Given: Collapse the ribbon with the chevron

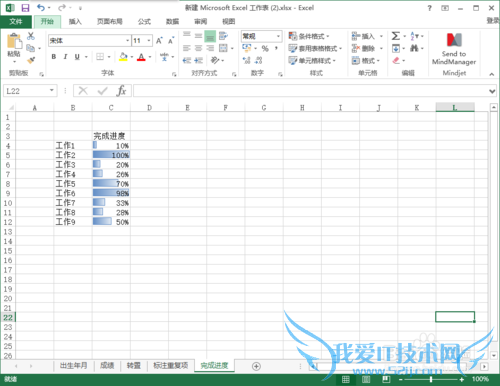Looking at the screenshot, I should [492, 74].
